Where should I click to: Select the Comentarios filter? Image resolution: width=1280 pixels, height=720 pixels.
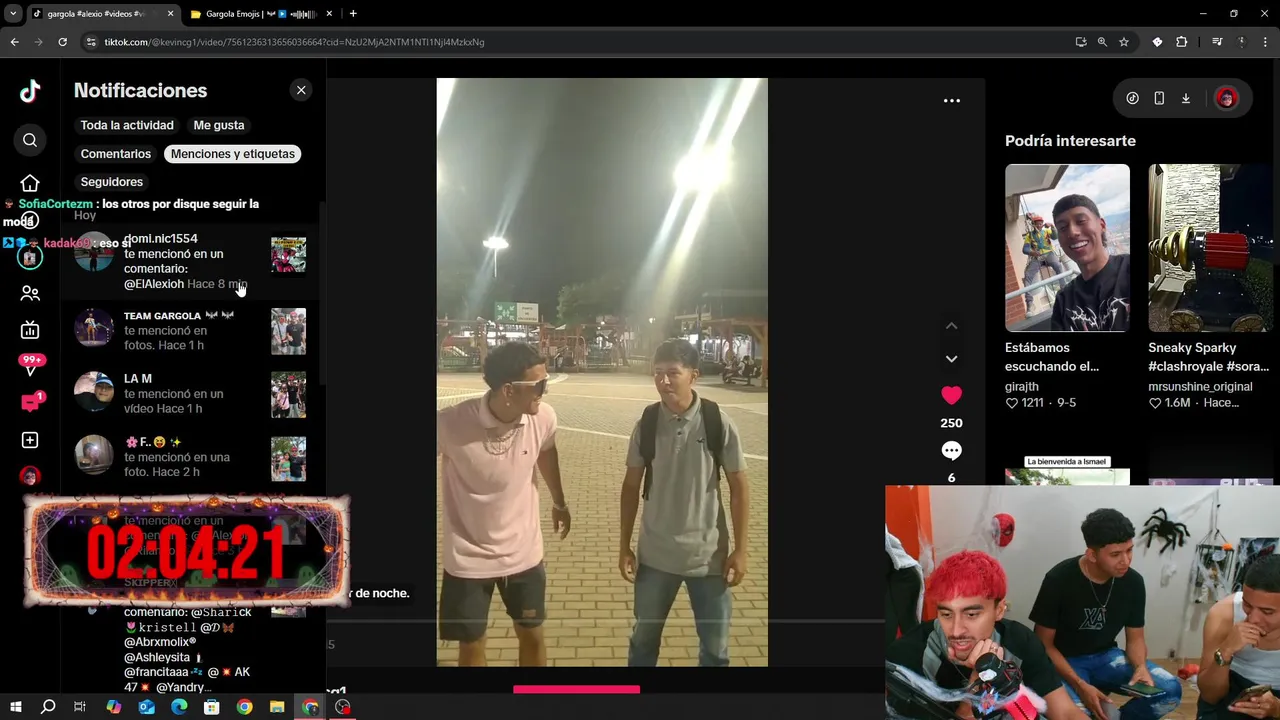[116, 154]
